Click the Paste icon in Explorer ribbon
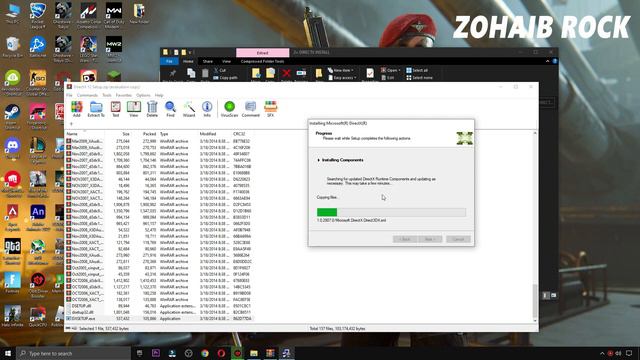 [x=205, y=74]
